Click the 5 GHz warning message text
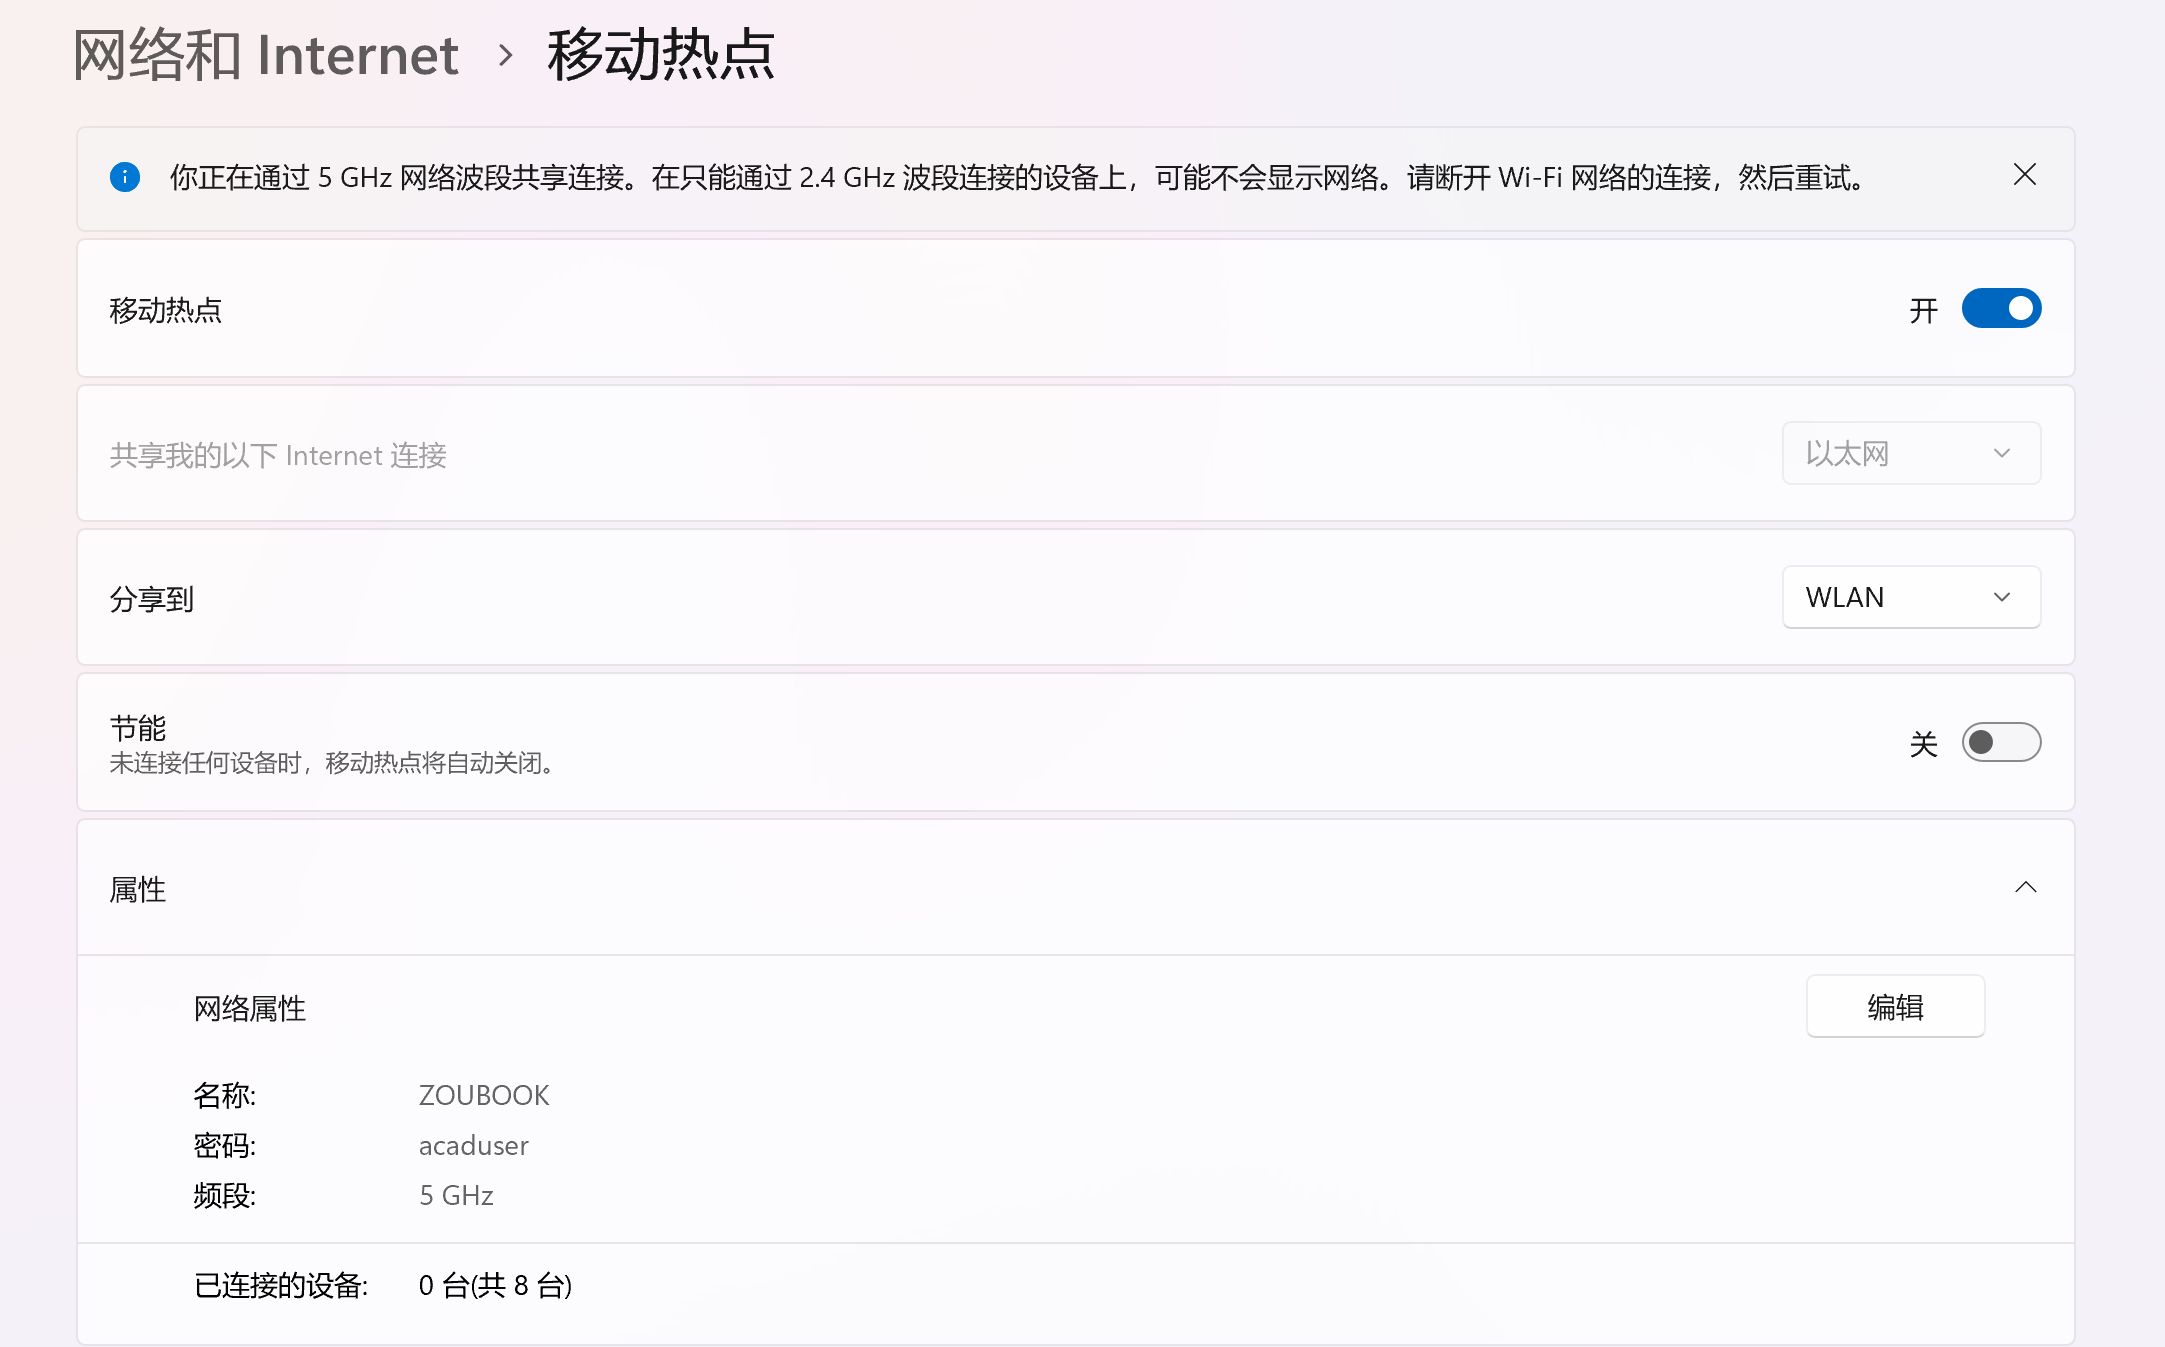2165x1347 pixels. 1018,178
